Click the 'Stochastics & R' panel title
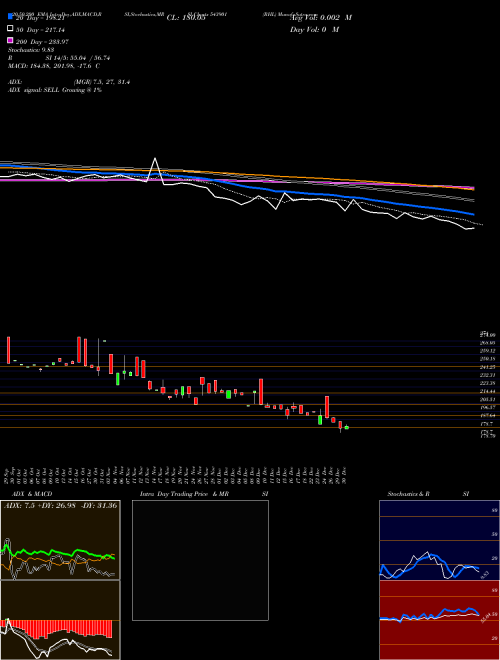Image resolution: width=500 pixels, height=660 pixels. [x=408, y=494]
